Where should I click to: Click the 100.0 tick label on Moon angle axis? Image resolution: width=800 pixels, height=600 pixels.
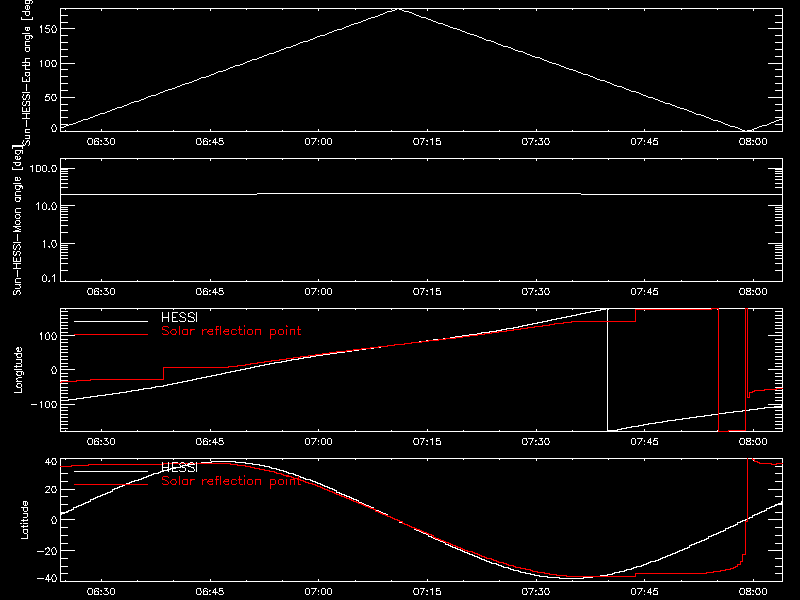43,169
